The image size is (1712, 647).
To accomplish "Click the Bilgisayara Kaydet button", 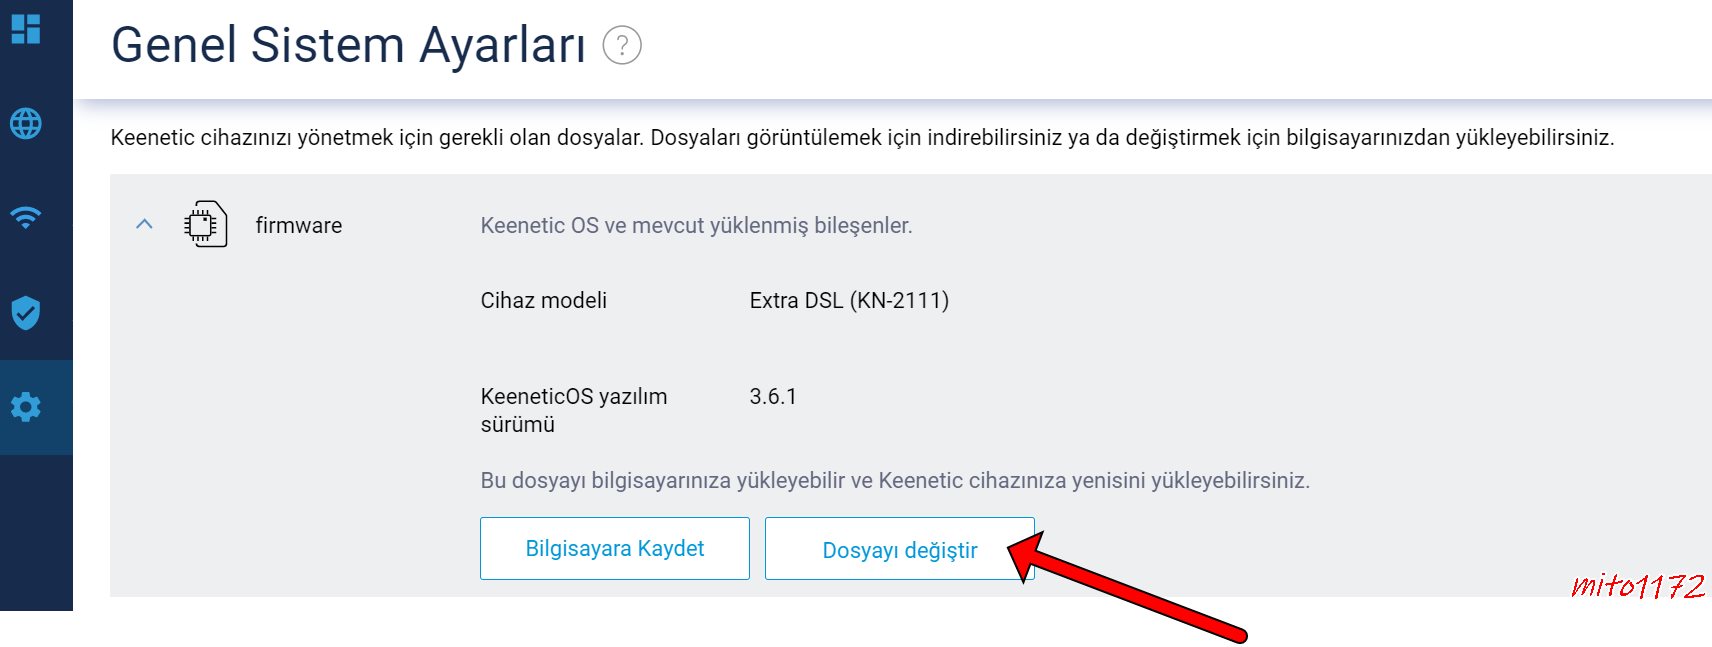I will point(615,548).
